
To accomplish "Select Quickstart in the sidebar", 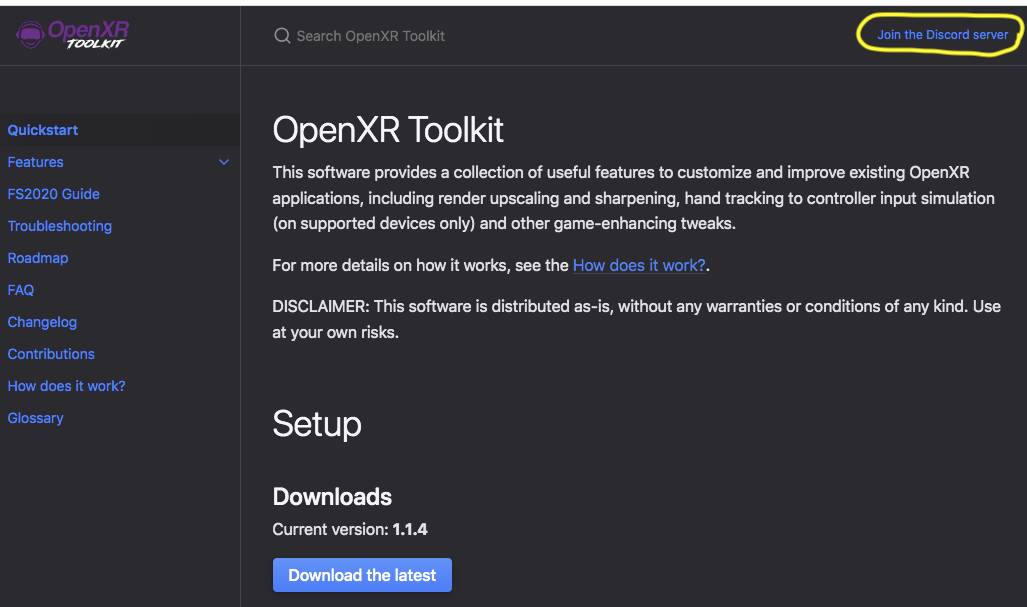I will click(43, 130).
